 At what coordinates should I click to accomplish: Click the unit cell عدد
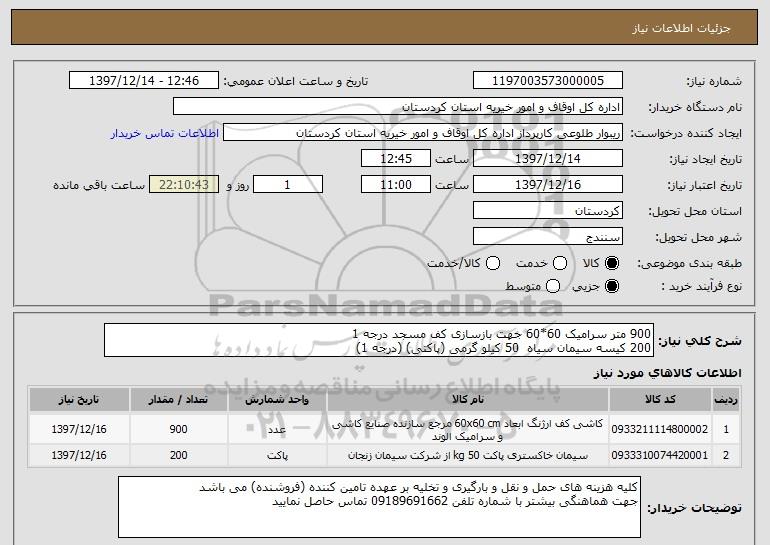[277, 430]
